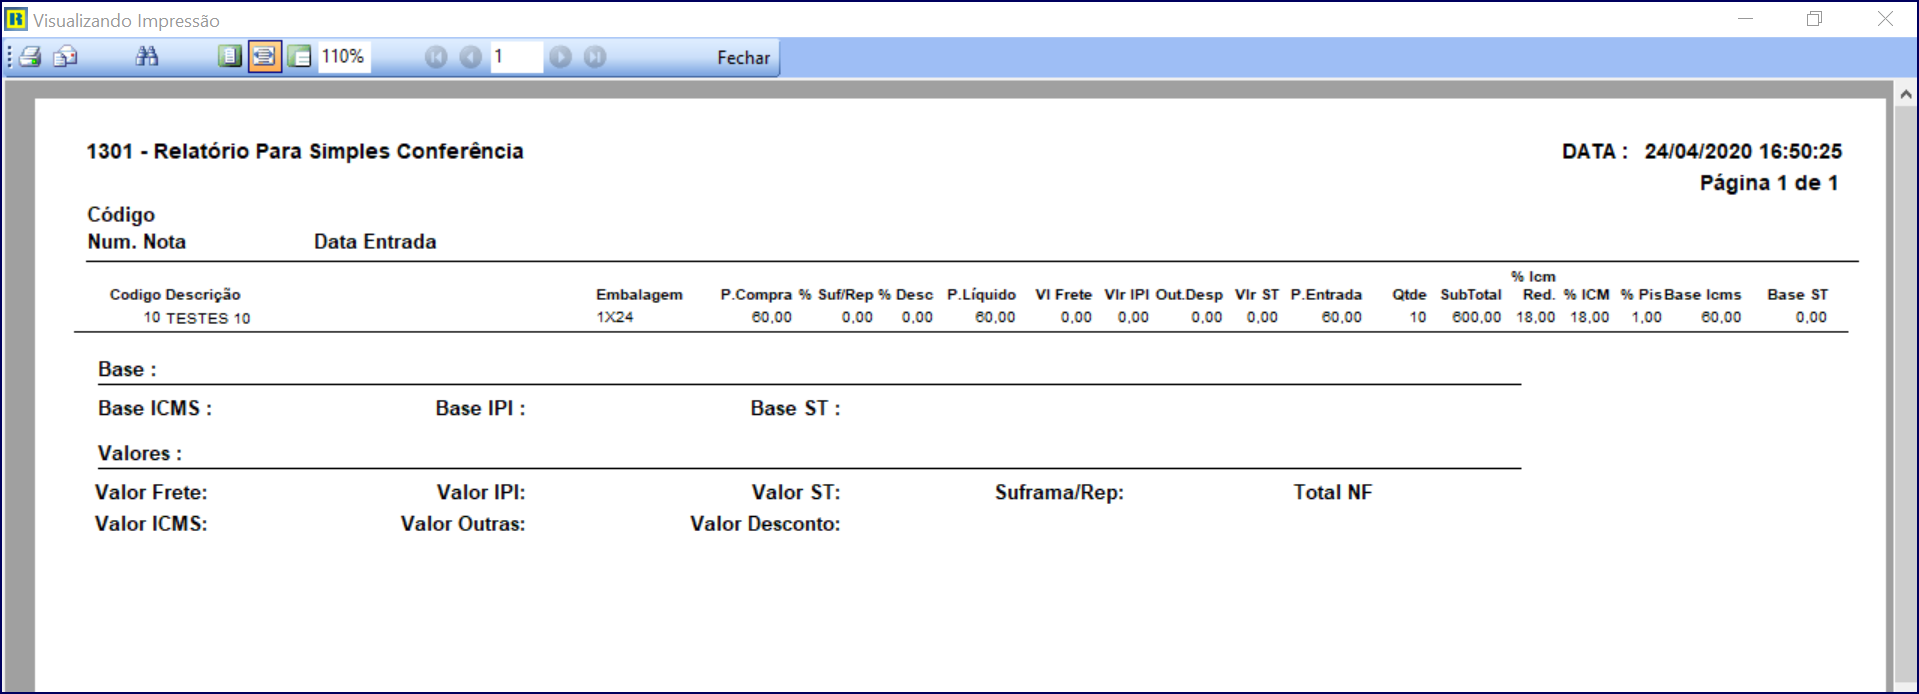The height and width of the screenshot is (694, 1919).
Task: Click the 'Total NF' label
Action: 1333,493
